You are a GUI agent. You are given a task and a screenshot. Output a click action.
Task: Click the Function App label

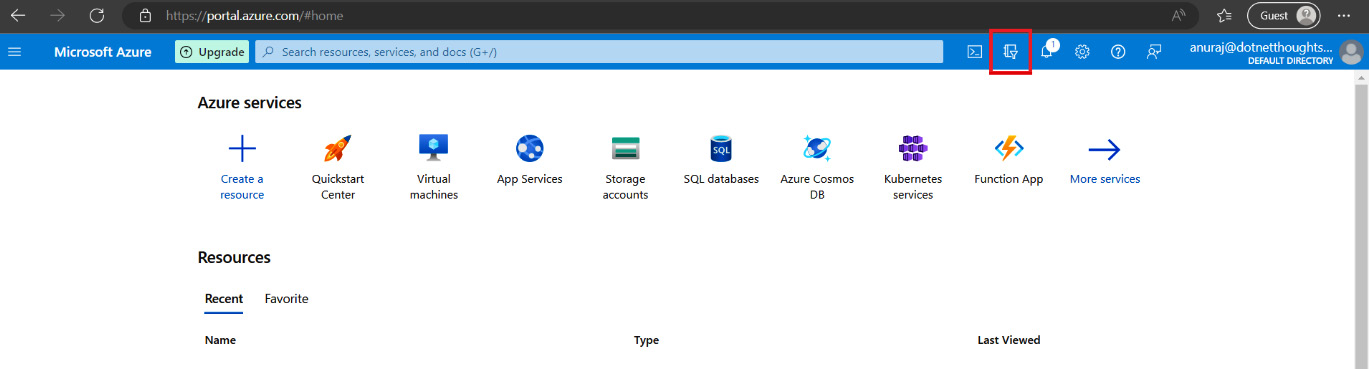pos(1009,179)
